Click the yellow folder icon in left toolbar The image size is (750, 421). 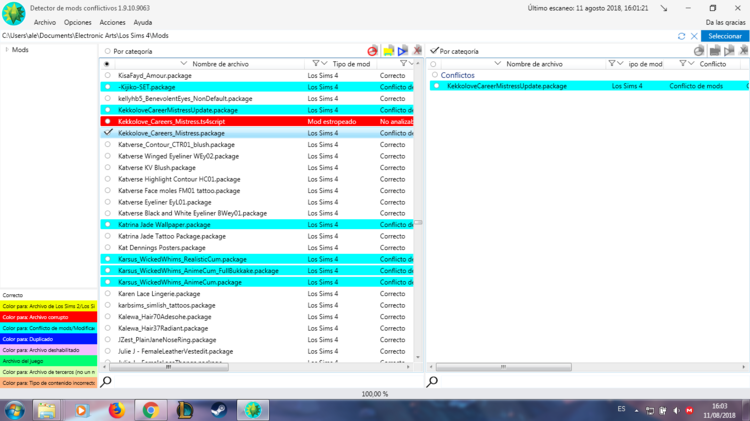coord(388,51)
